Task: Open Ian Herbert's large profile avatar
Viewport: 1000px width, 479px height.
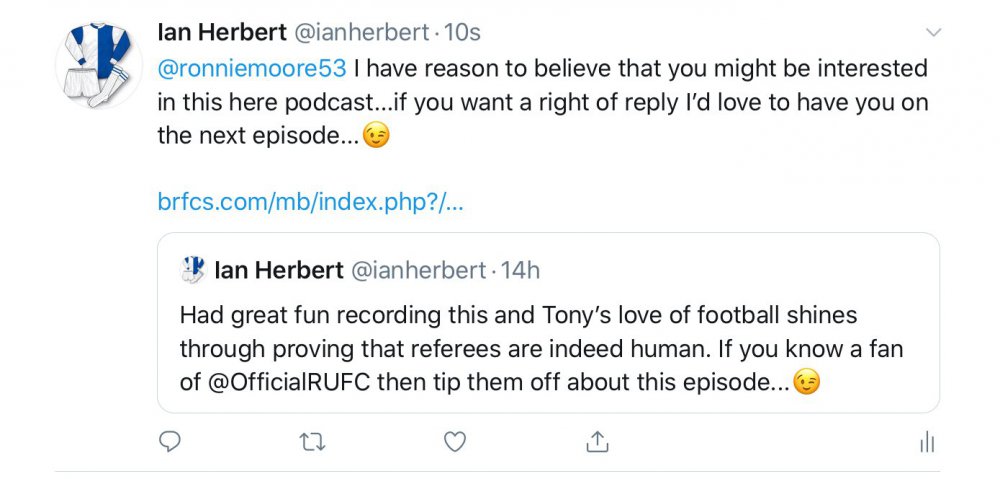Action: point(98,65)
